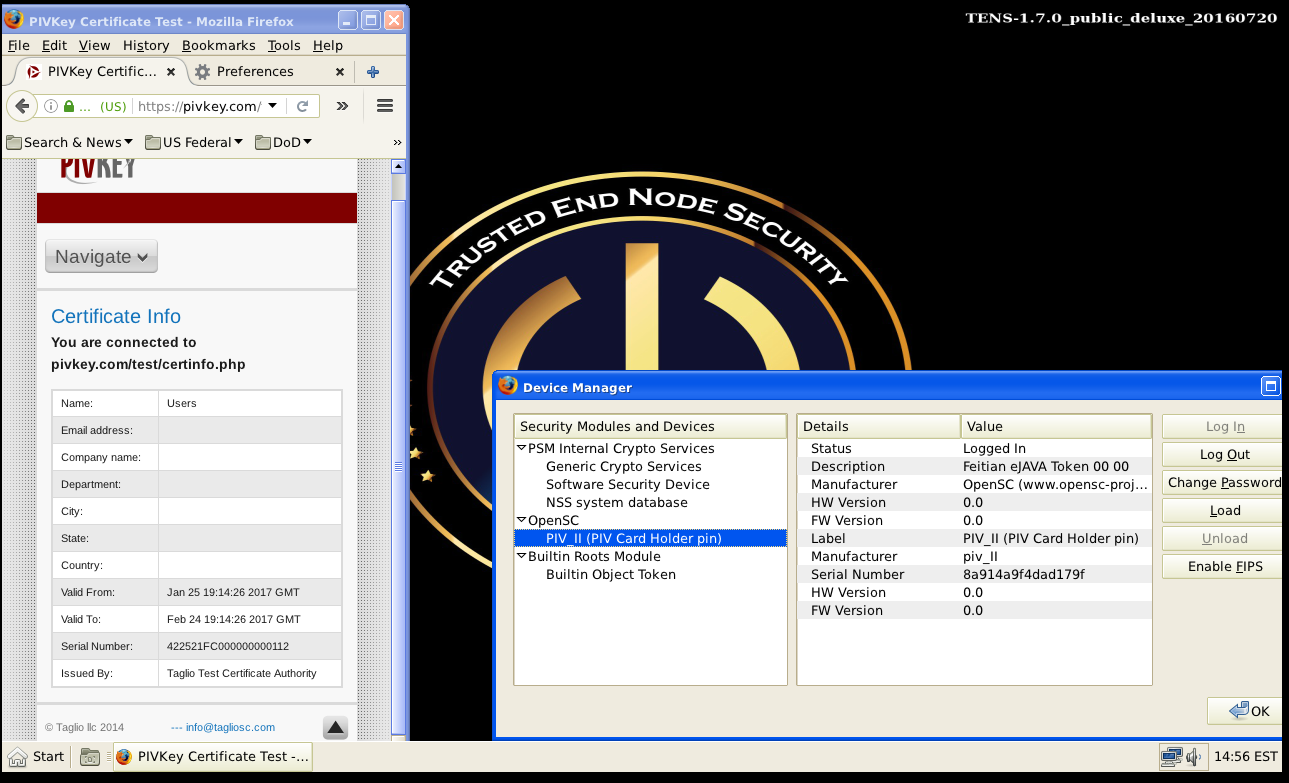
Task: Open the Firefox hamburger menu
Action: (x=385, y=106)
